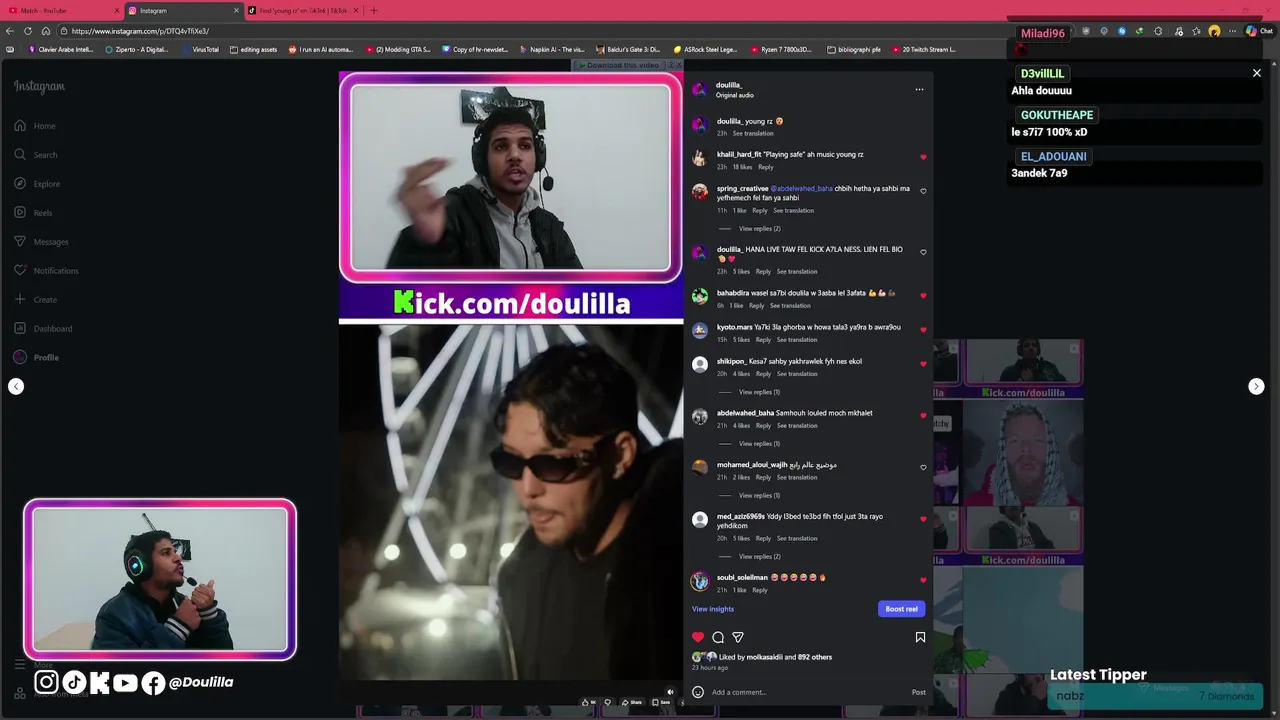
Task: Open the Chat button in browser toolbar
Action: (1258, 31)
